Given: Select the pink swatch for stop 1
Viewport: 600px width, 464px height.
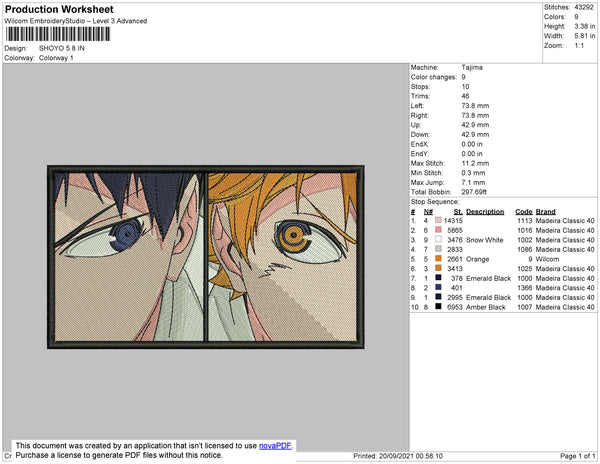Looking at the screenshot, I should 438,220.
